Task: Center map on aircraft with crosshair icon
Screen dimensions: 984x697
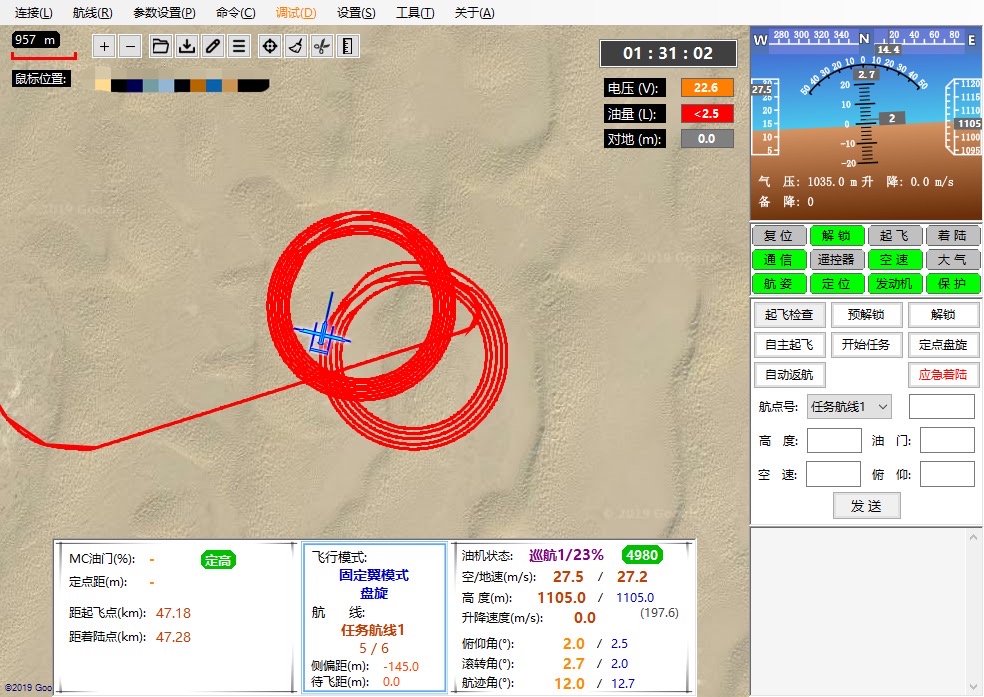Action: click(269, 46)
